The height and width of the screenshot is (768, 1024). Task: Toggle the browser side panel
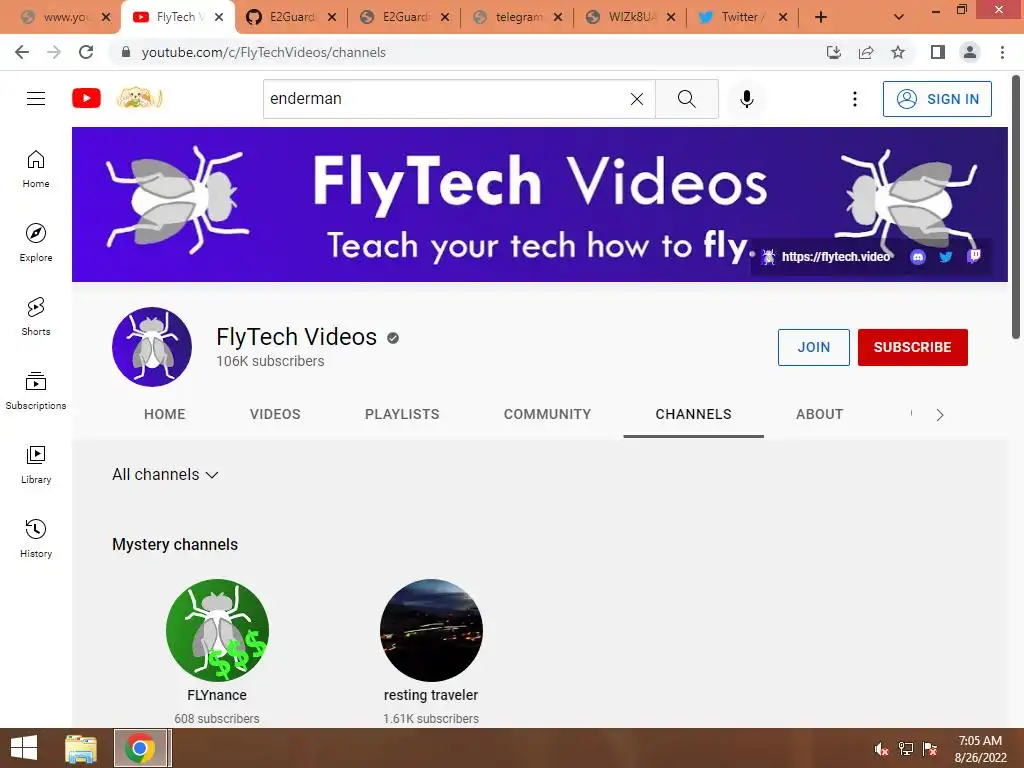[x=938, y=52]
